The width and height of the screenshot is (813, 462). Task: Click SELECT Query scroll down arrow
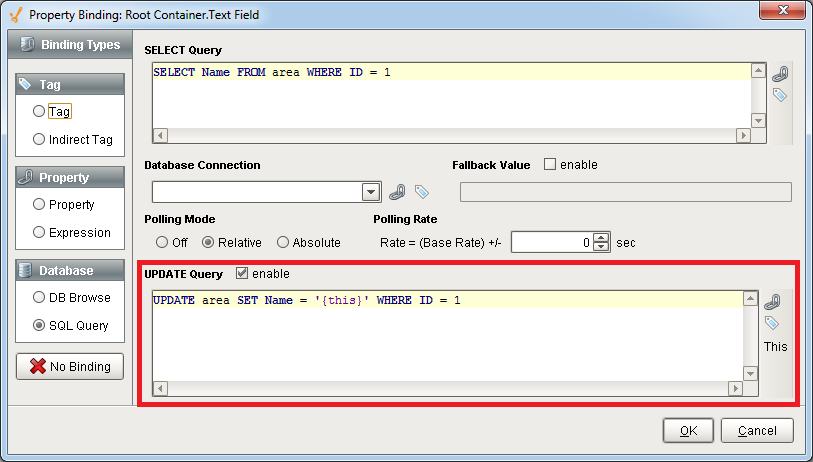(x=759, y=121)
